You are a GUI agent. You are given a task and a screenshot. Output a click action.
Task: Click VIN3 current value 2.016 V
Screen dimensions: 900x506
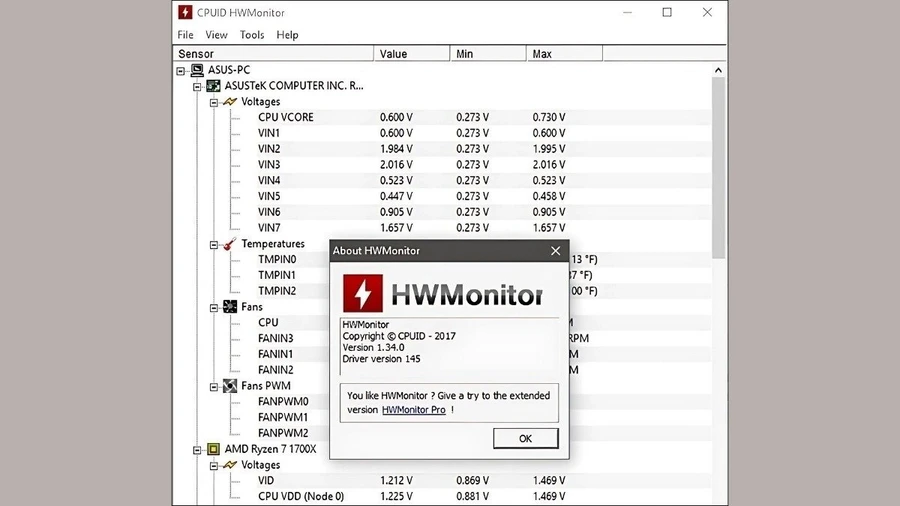396,165
